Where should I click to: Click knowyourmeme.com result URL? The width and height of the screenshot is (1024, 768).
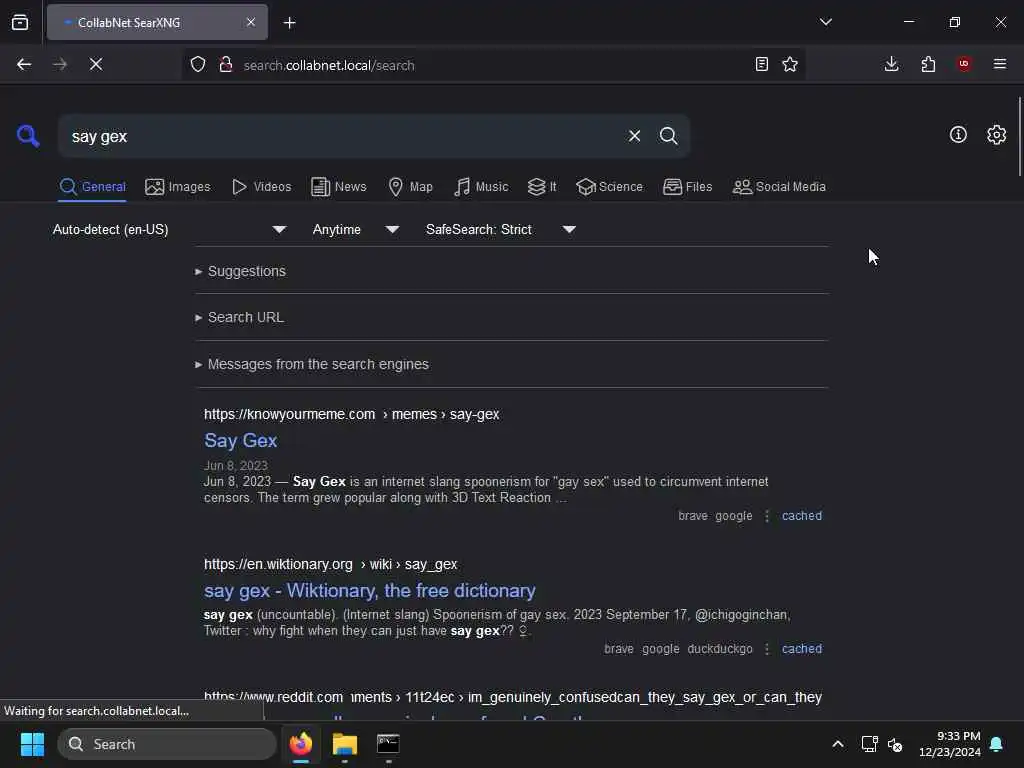tap(351, 415)
